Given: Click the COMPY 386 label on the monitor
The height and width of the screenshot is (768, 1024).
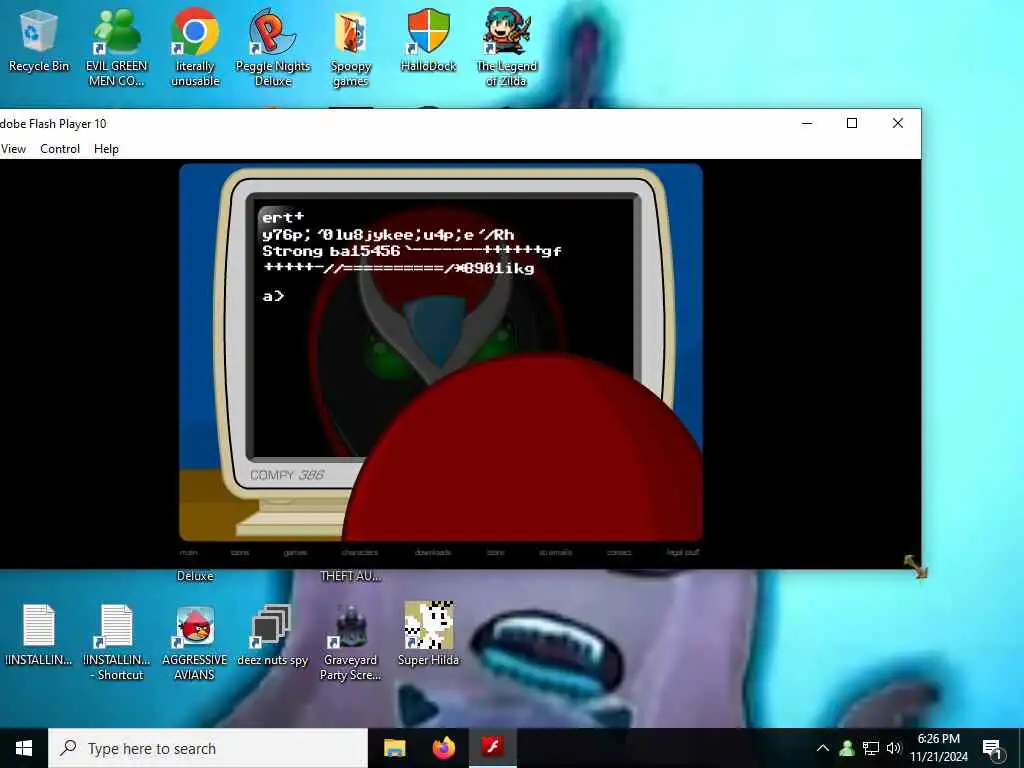Looking at the screenshot, I should coord(287,475).
